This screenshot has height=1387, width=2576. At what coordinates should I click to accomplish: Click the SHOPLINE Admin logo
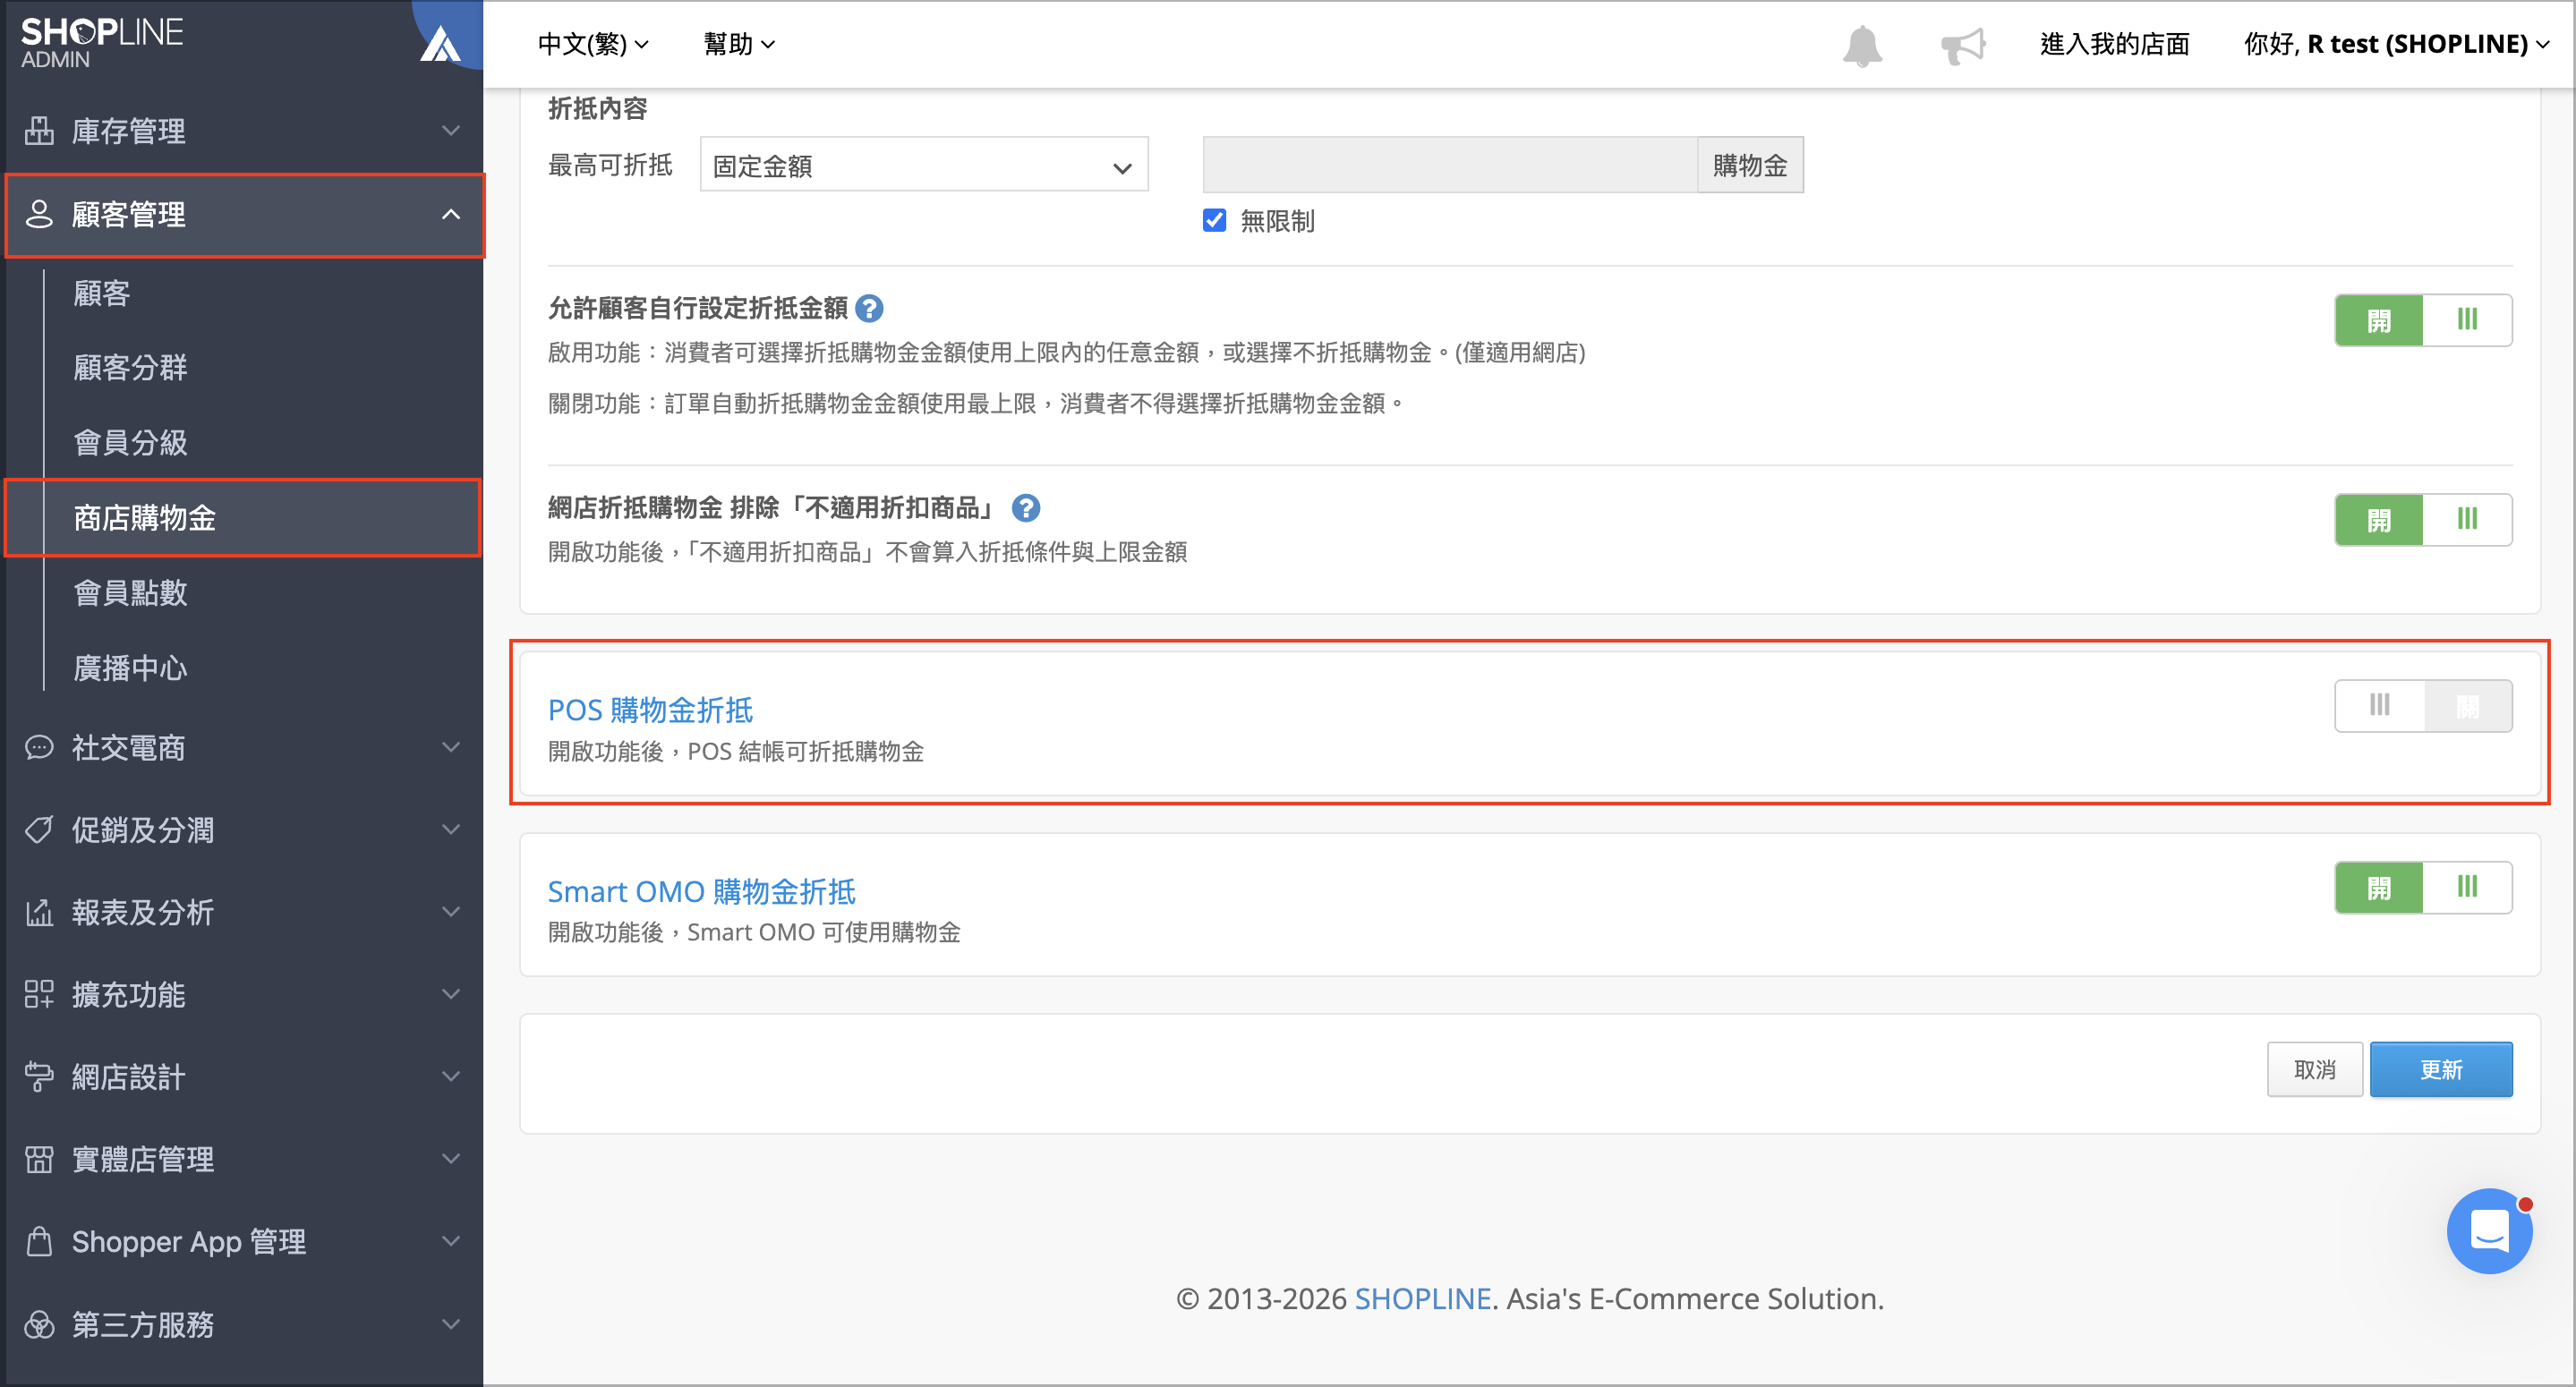click(102, 43)
